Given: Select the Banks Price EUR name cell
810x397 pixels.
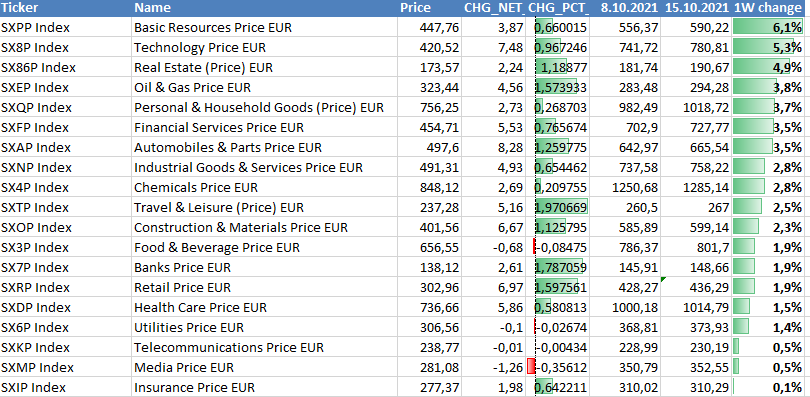Looking at the screenshot, I should tap(264, 267).
